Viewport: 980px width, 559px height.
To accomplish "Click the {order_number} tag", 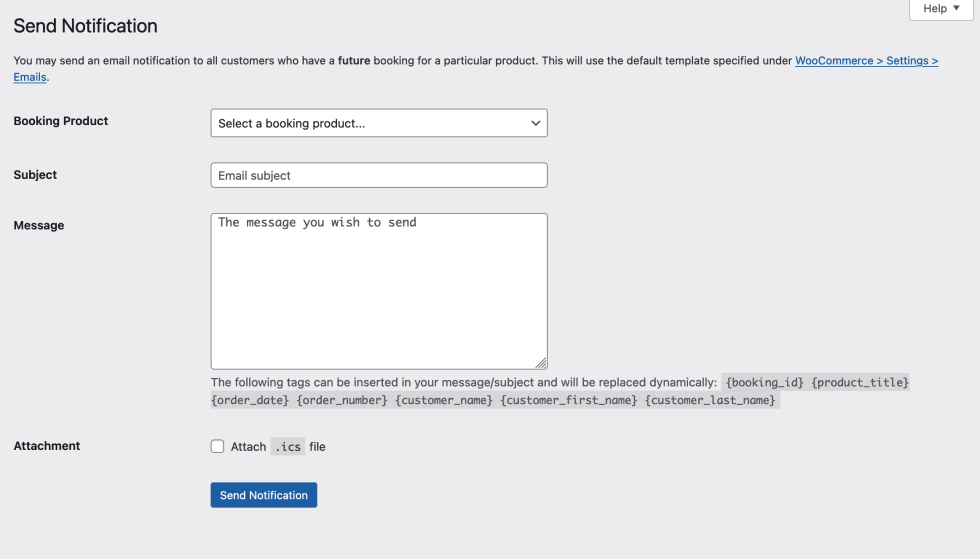I will pos(341,401).
